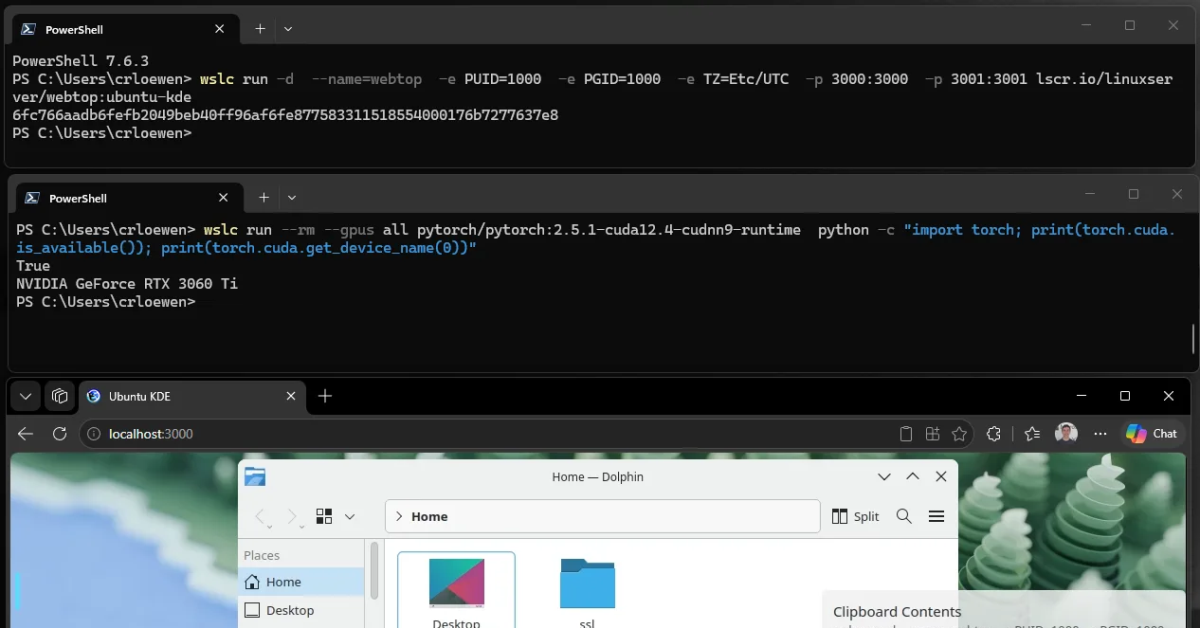Click NVIDIA GeForce RTX 3060 Ti output line
The height and width of the screenshot is (628, 1200).
(127, 284)
